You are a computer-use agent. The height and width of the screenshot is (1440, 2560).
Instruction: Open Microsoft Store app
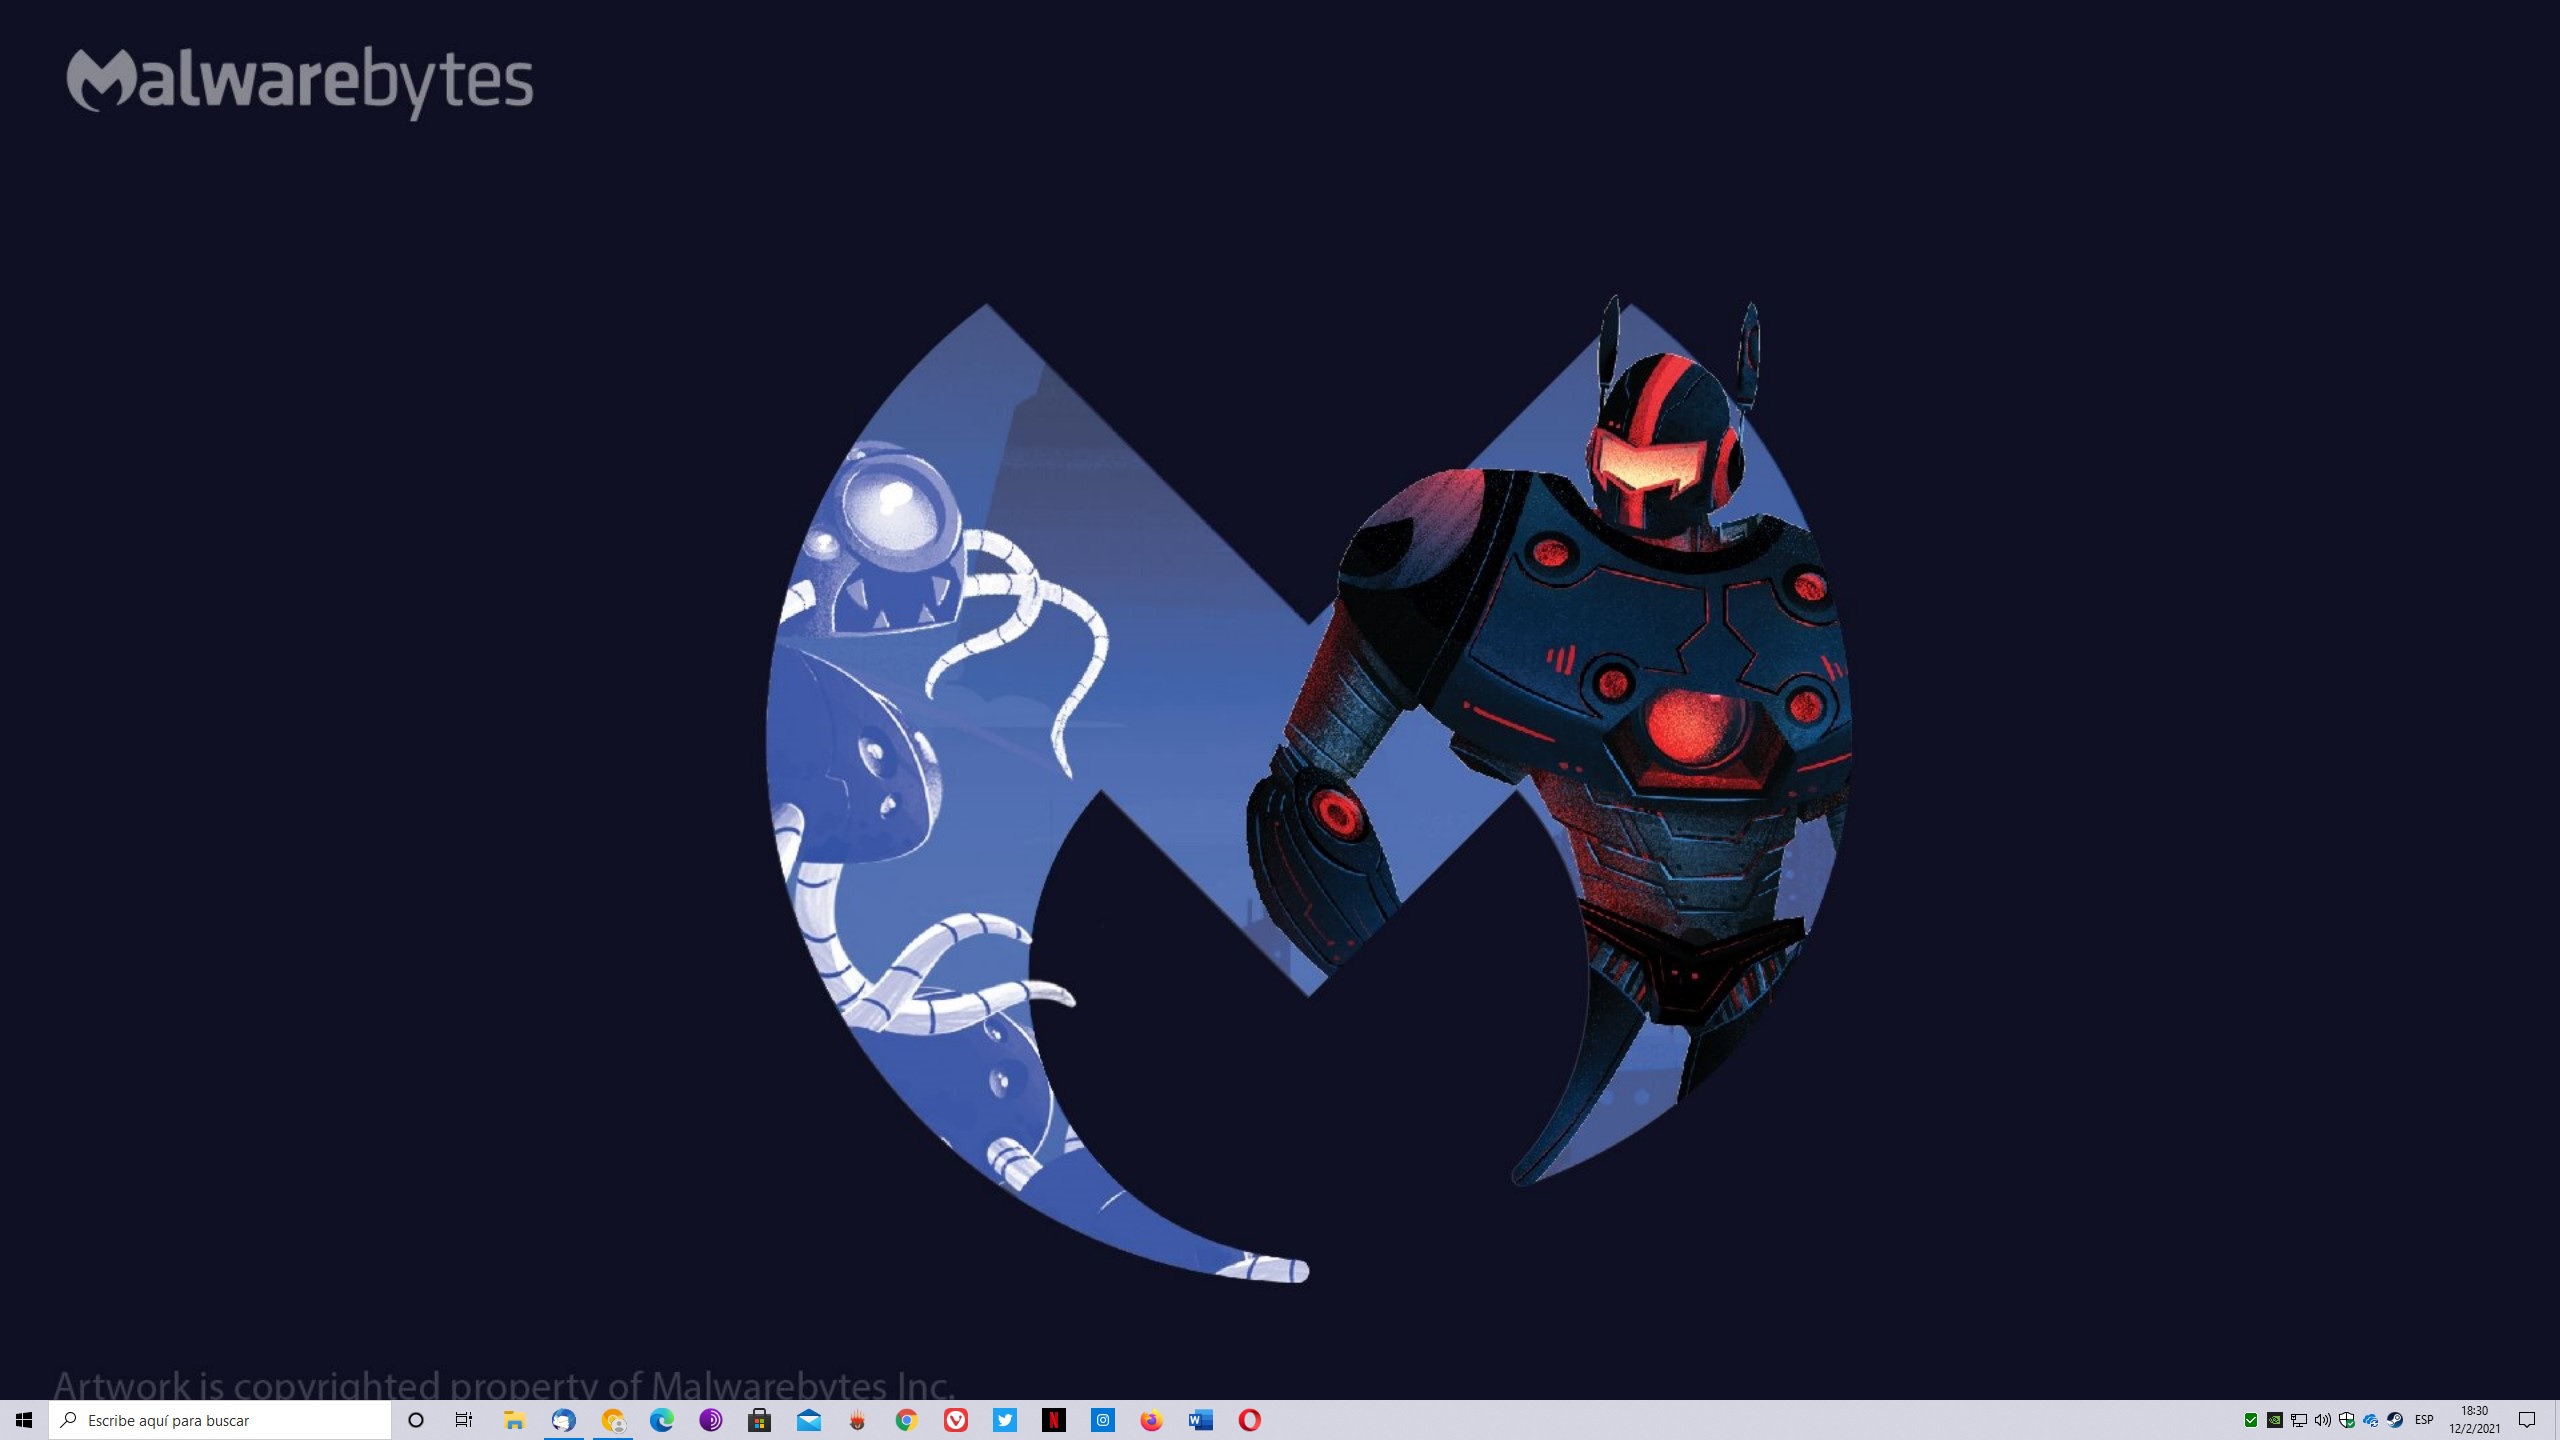coord(759,1420)
